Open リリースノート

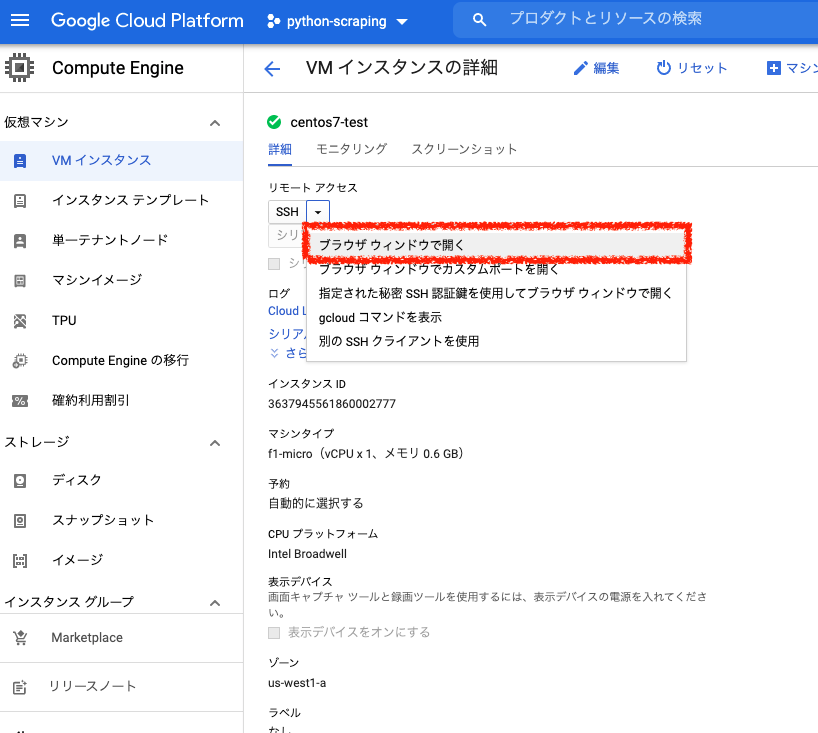click(92, 686)
